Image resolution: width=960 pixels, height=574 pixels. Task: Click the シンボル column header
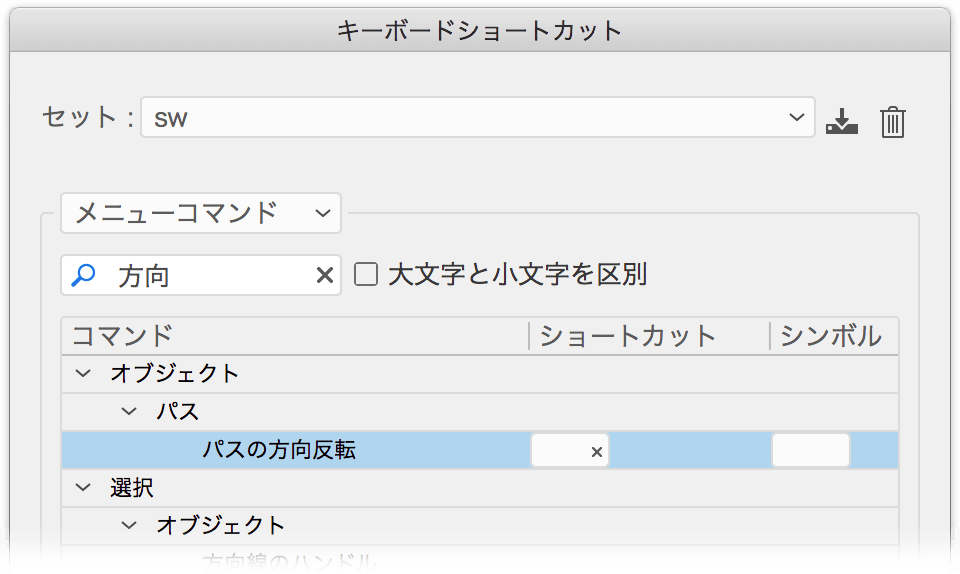point(830,336)
